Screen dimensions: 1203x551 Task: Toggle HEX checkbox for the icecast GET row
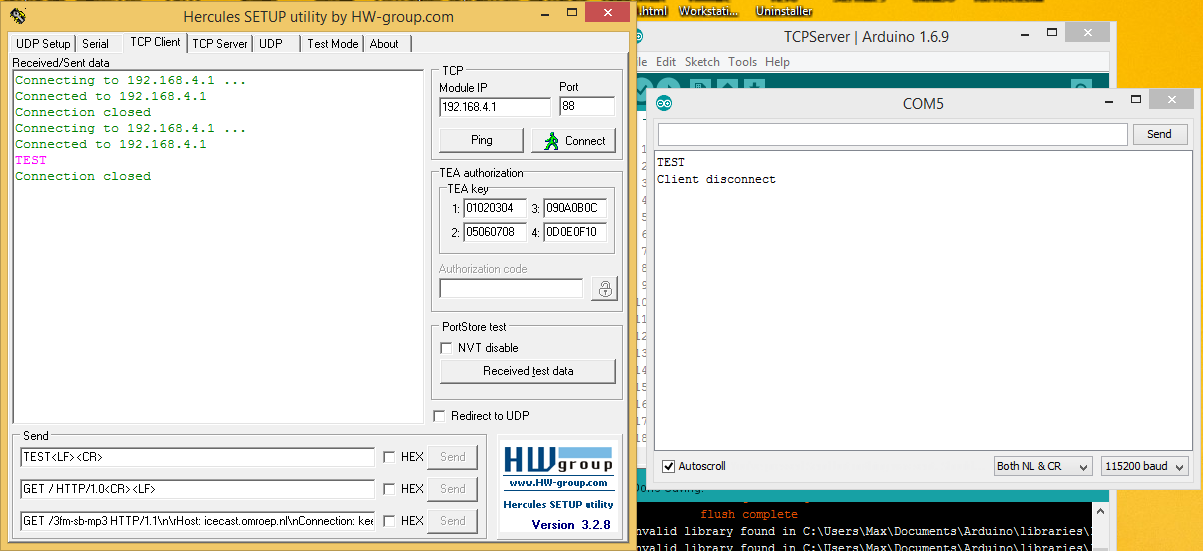point(388,521)
